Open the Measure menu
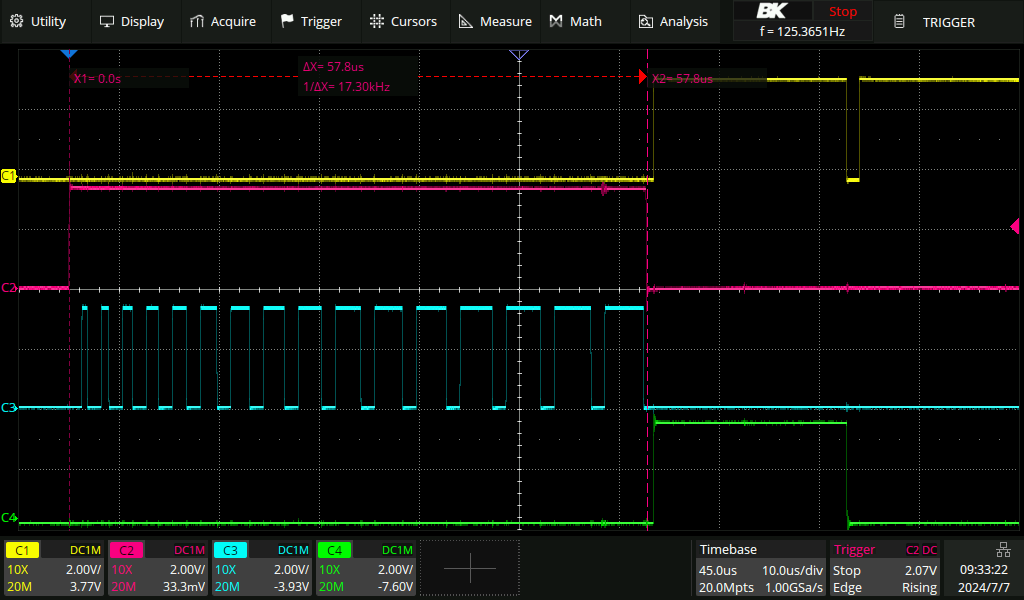Image resolution: width=1024 pixels, height=600 pixels. coord(495,22)
